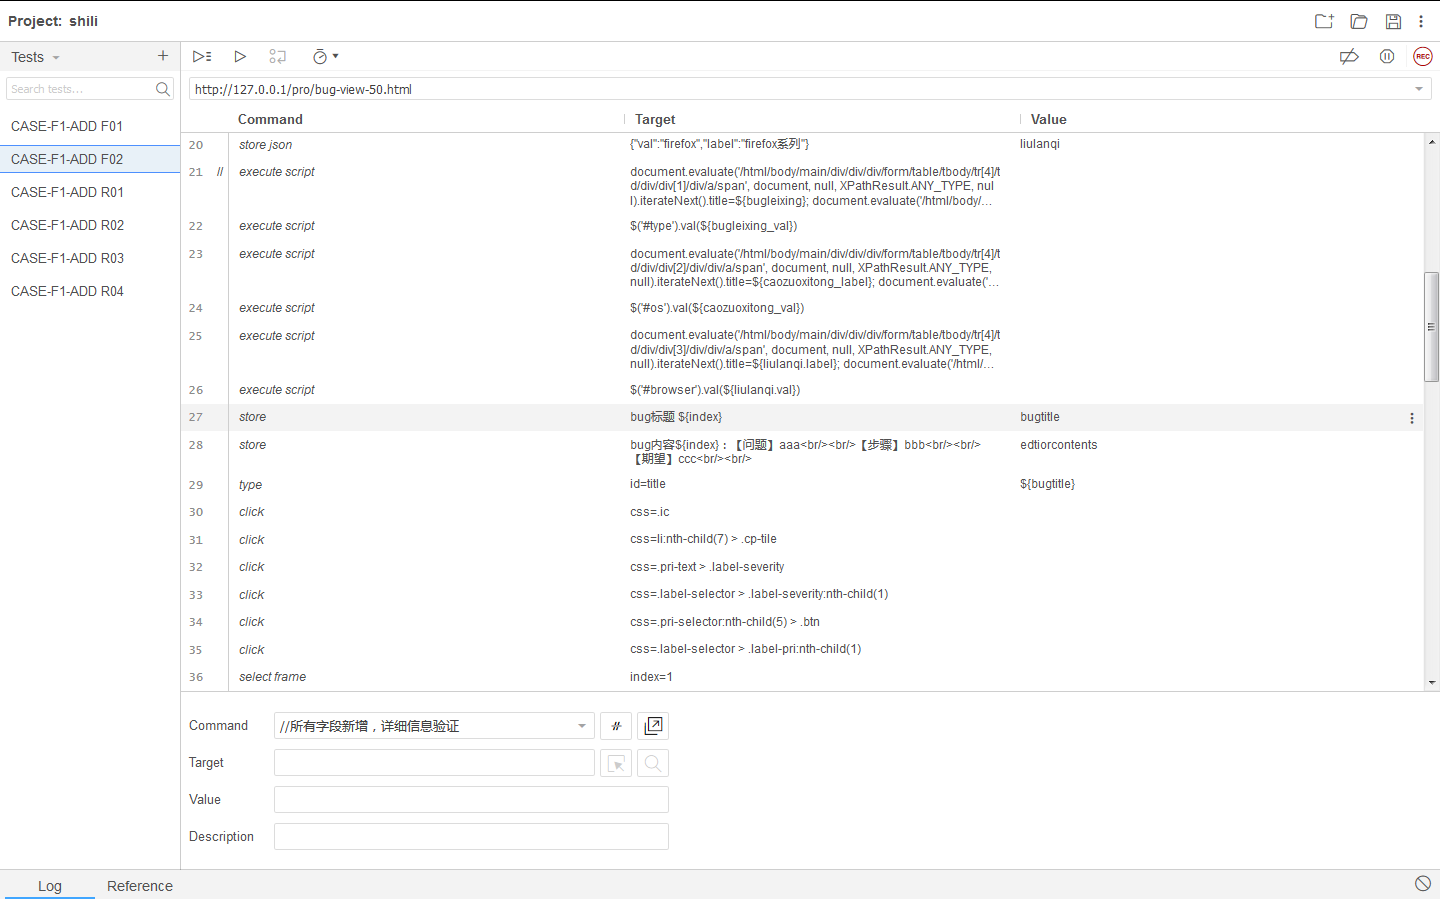Pause test execution with the pause icon
The image size is (1440, 900).
tap(1386, 56)
